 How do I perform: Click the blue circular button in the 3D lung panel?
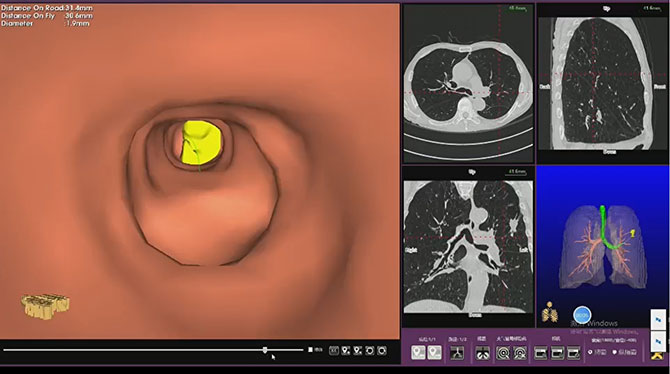click(x=582, y=315)
